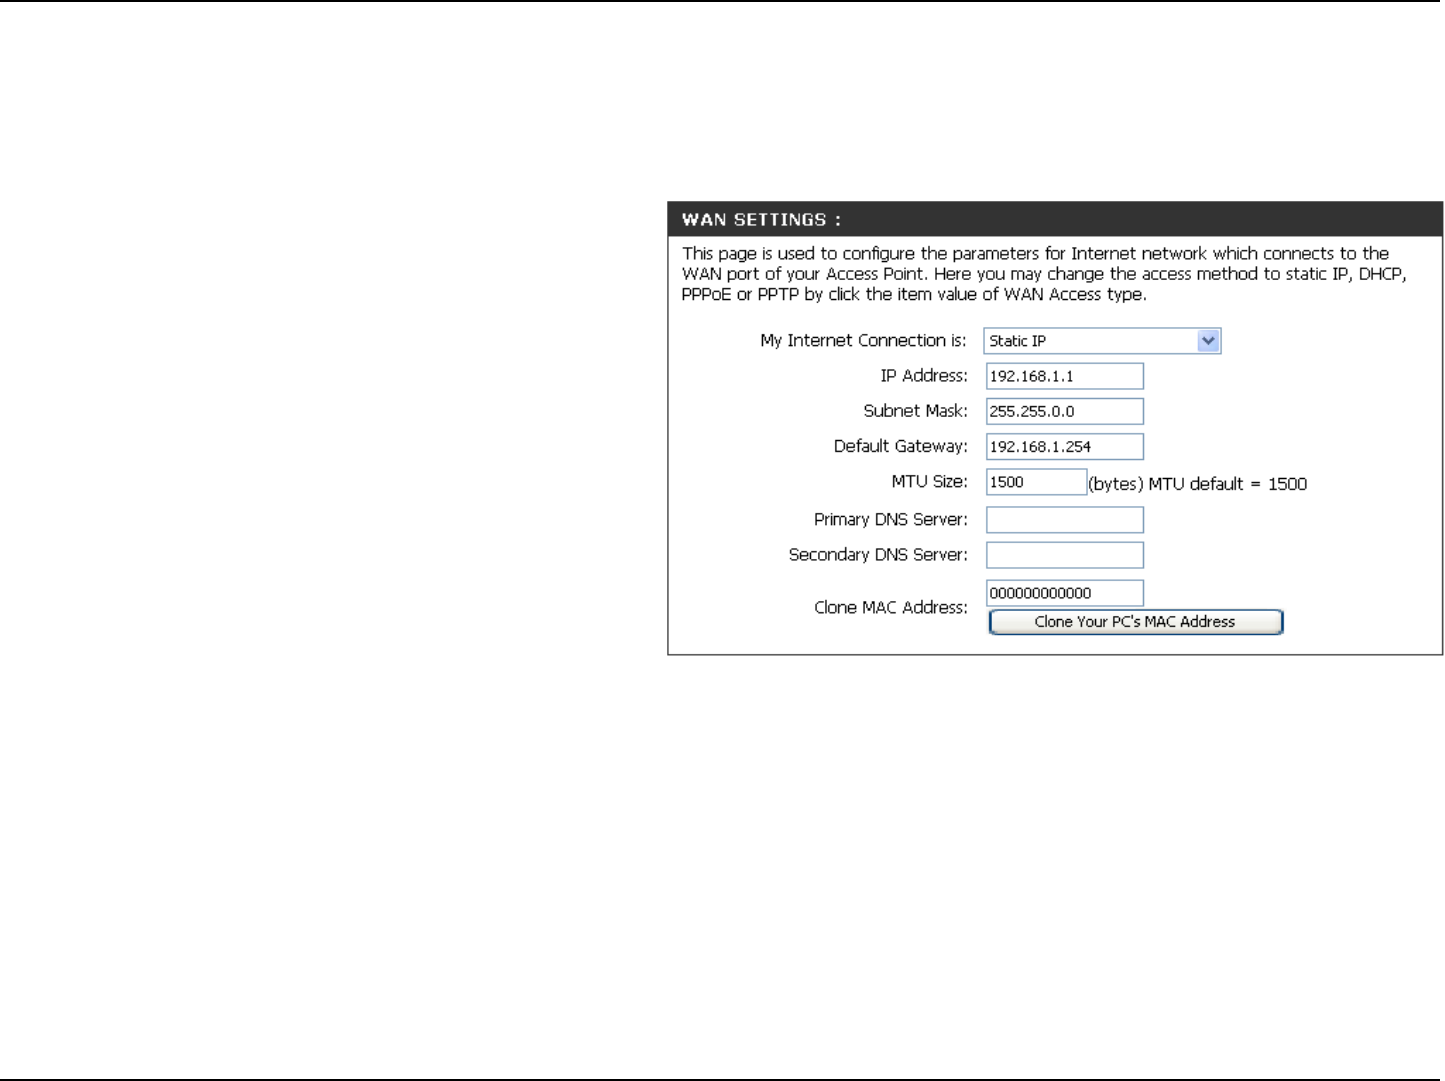Click the 'Clone MAC Address:' label
Viewport: 1445px width, 1081px height.
[x=891, y=608]
